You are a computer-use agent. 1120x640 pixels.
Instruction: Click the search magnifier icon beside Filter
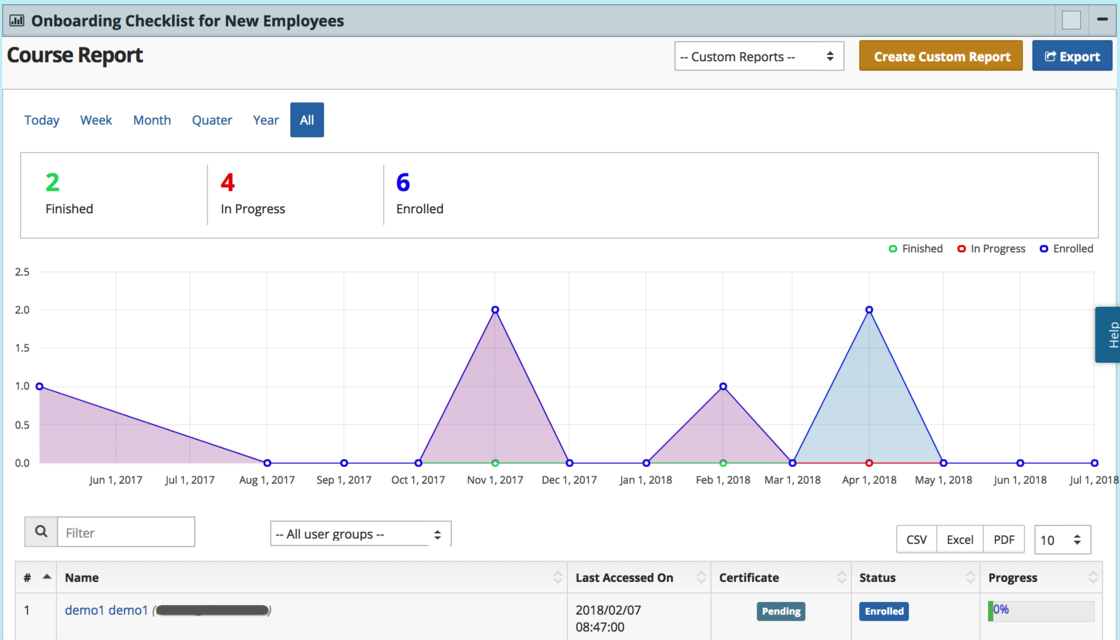tap(41, 532)
